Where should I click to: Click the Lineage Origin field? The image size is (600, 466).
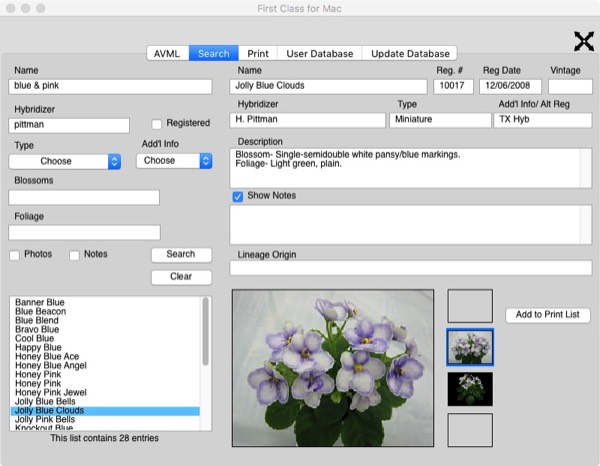pyautogui.click(x=411, y=268)
